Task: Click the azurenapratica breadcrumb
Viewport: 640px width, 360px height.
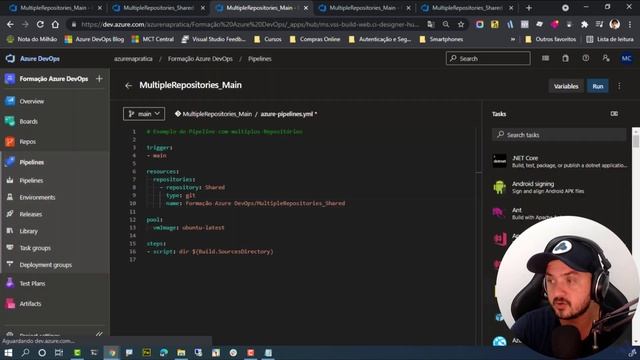Action: 133,59
